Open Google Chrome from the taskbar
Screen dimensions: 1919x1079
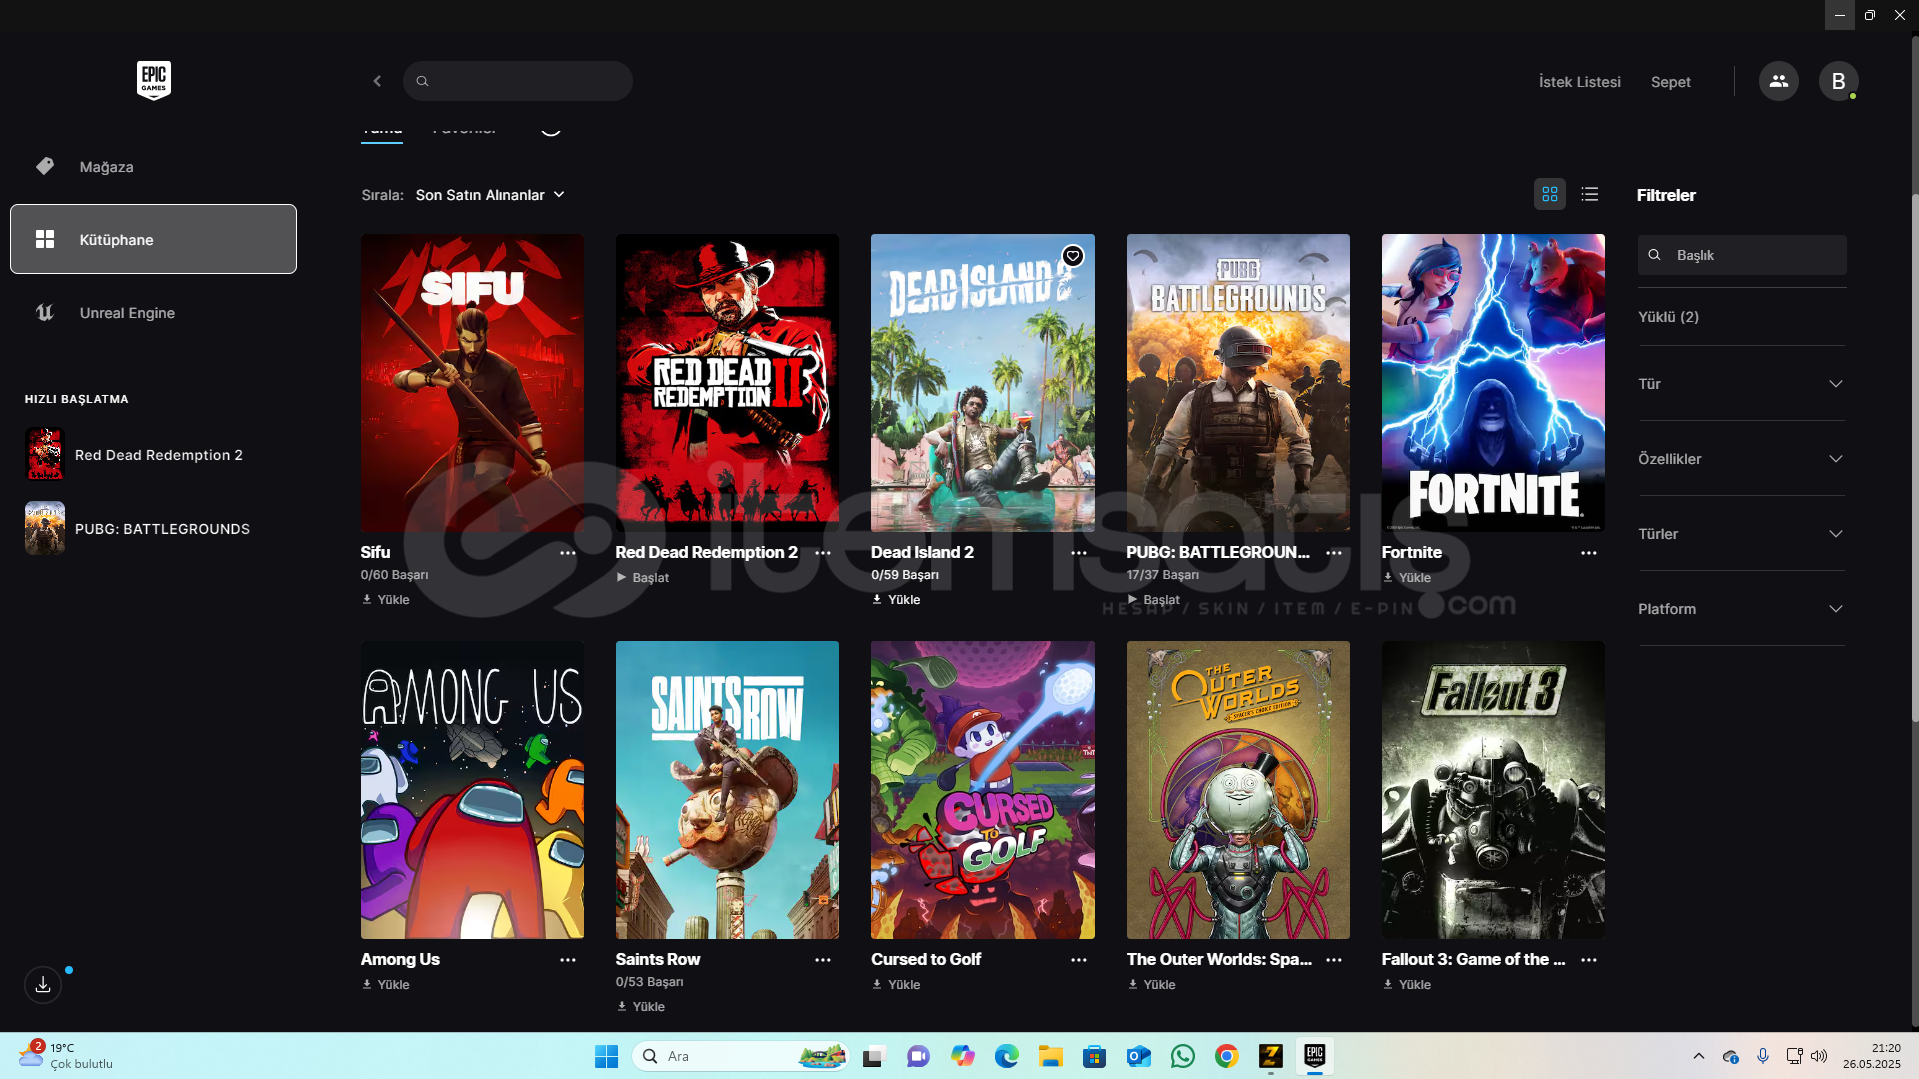coord(1226,1056)
